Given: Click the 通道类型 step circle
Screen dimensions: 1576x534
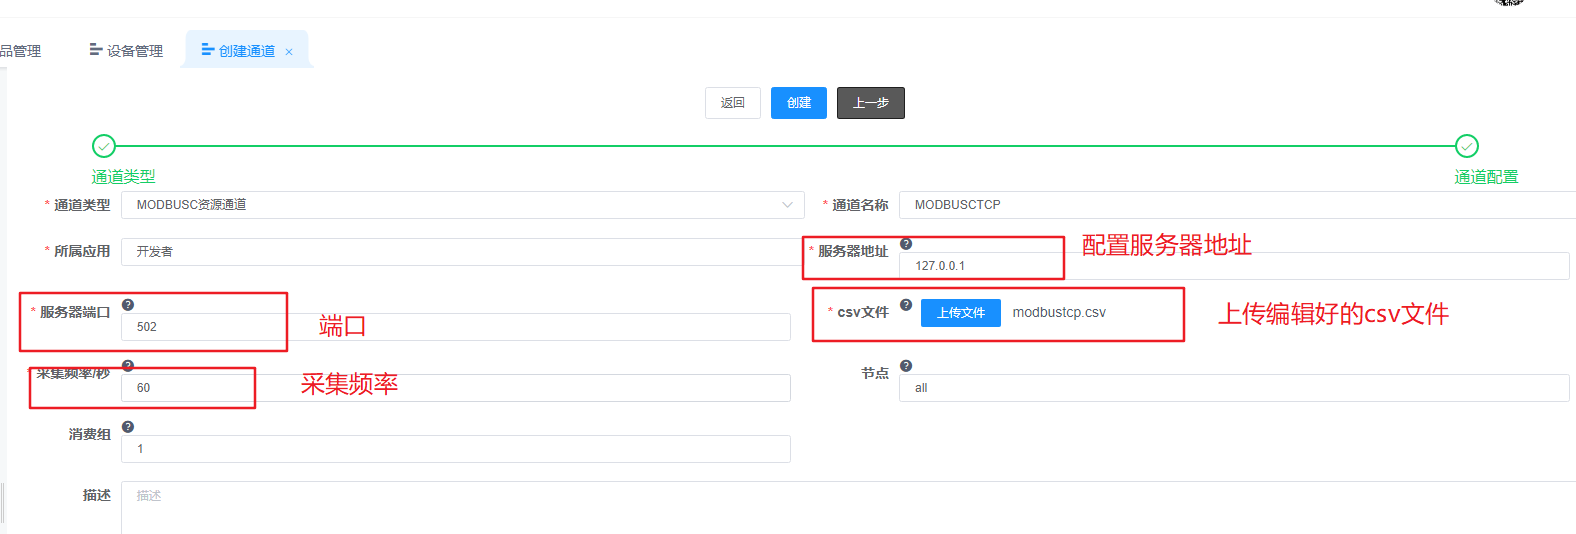Looking at the screenshot, I should coord(104,146).
